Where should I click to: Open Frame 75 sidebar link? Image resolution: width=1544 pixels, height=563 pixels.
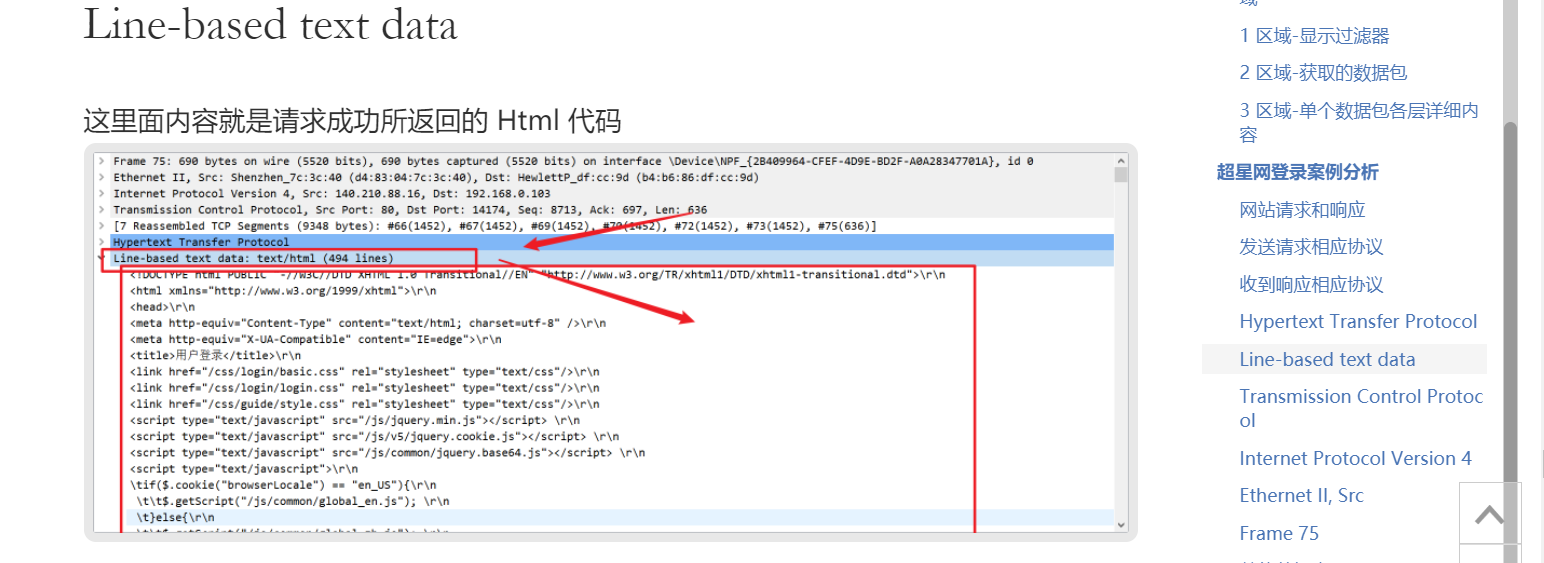pos(1279,534)
